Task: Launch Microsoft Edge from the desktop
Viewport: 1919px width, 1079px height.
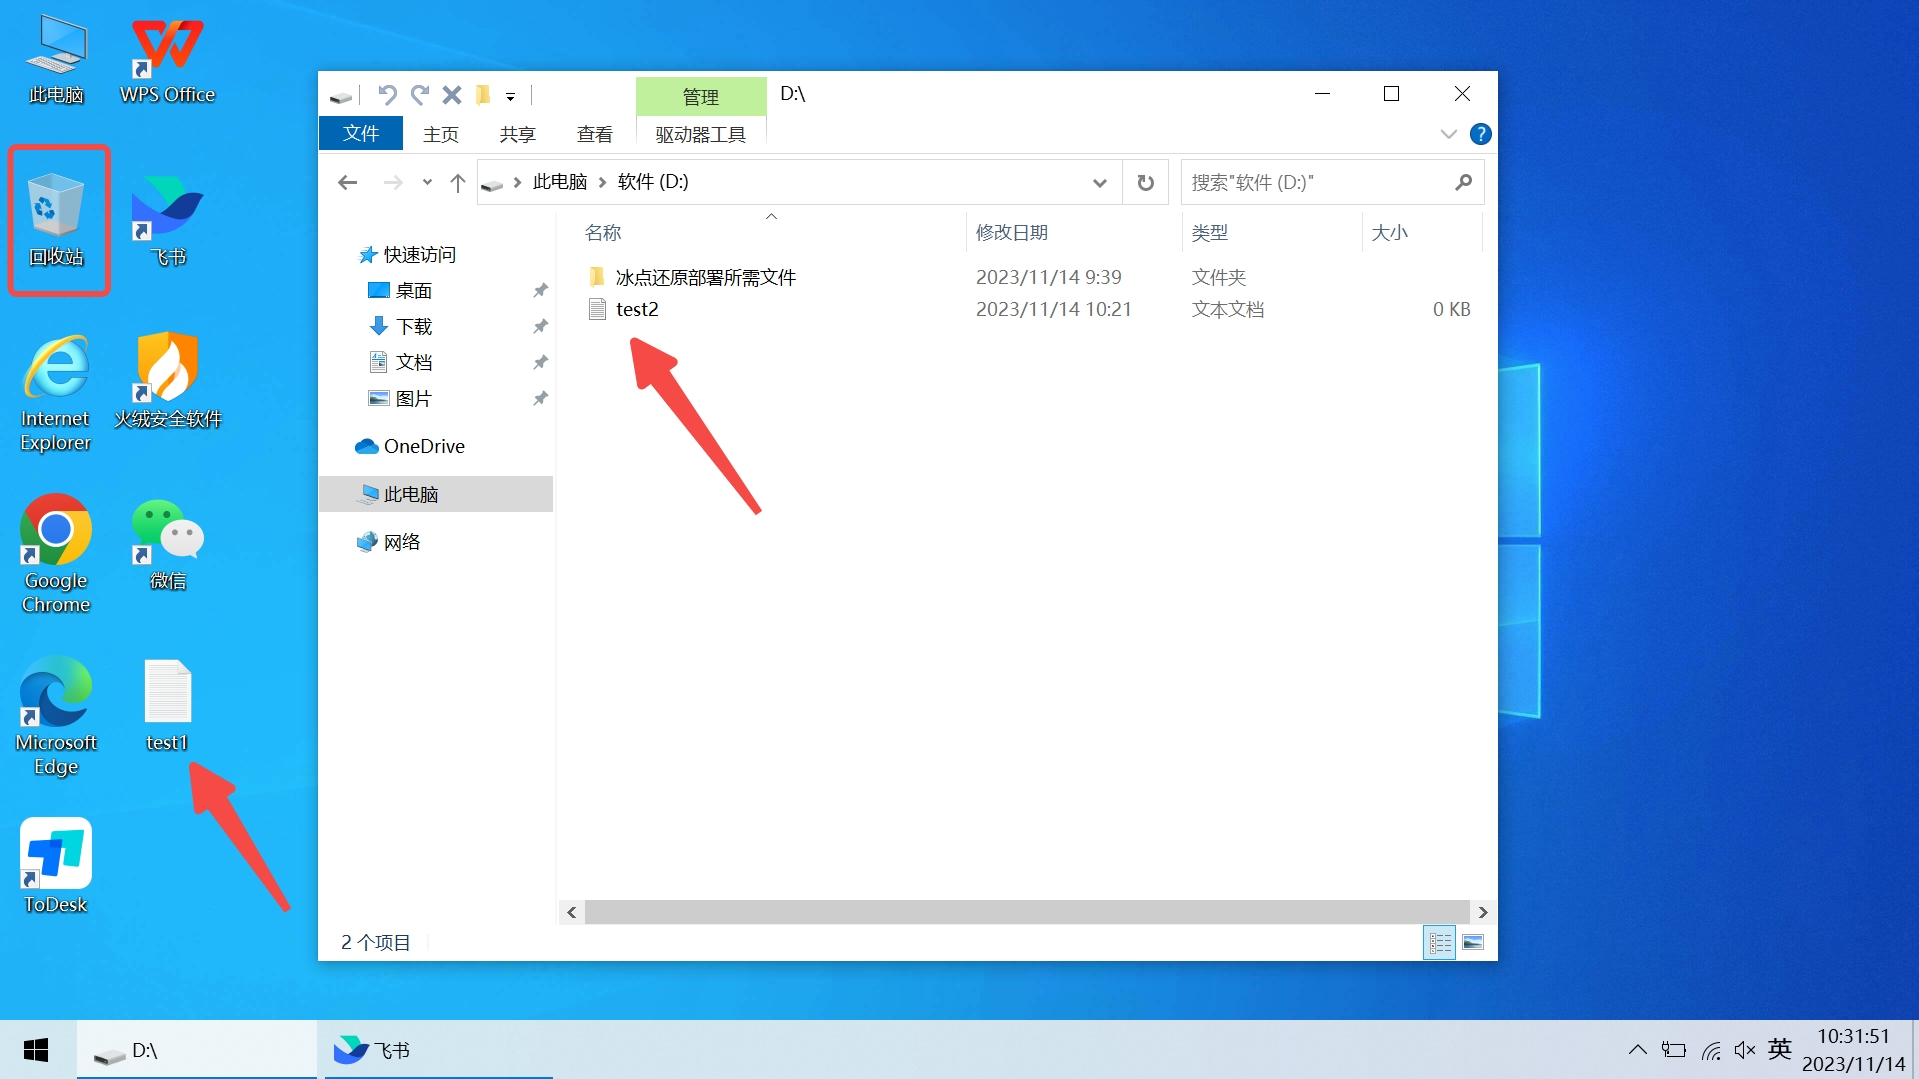Action: click(56, 716)
